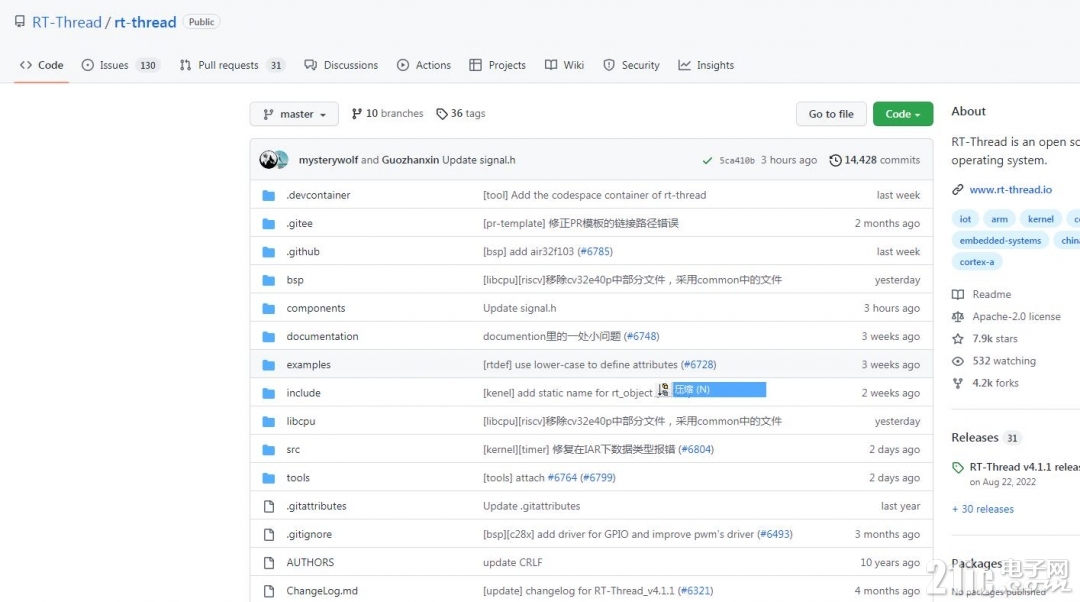1080x602 pixels.
Task: Click the tag icon next to 36 tags
Action: pyautogui.click(x=442, y=114)
